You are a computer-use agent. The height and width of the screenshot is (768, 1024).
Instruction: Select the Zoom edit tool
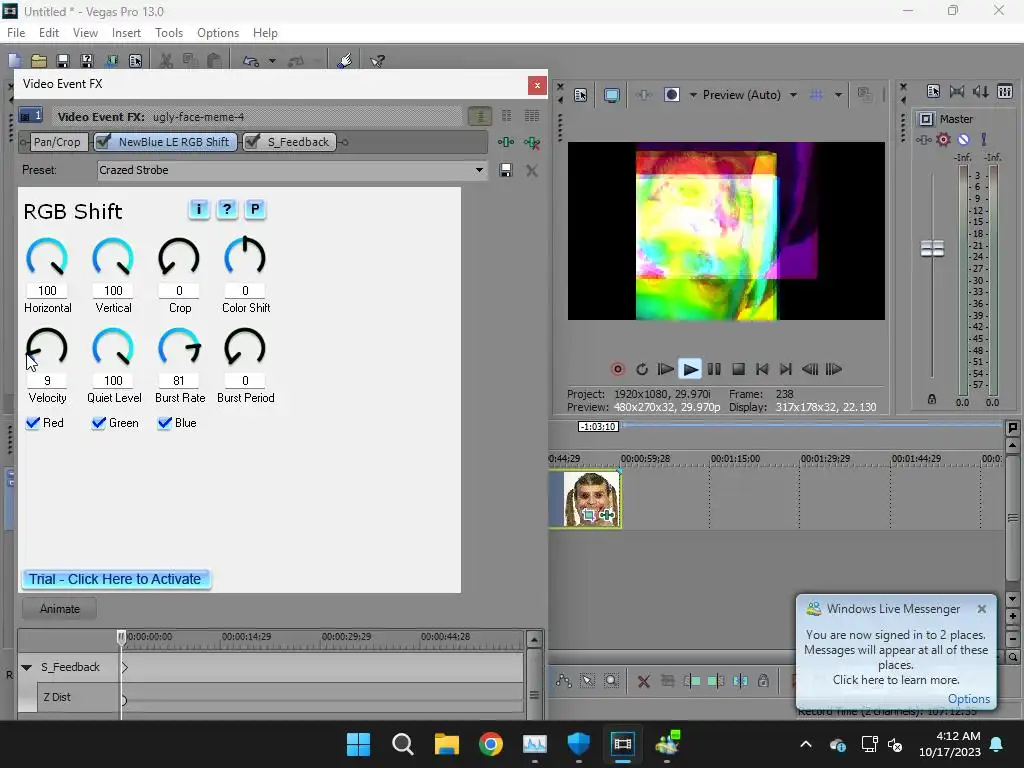click(611, 681)
